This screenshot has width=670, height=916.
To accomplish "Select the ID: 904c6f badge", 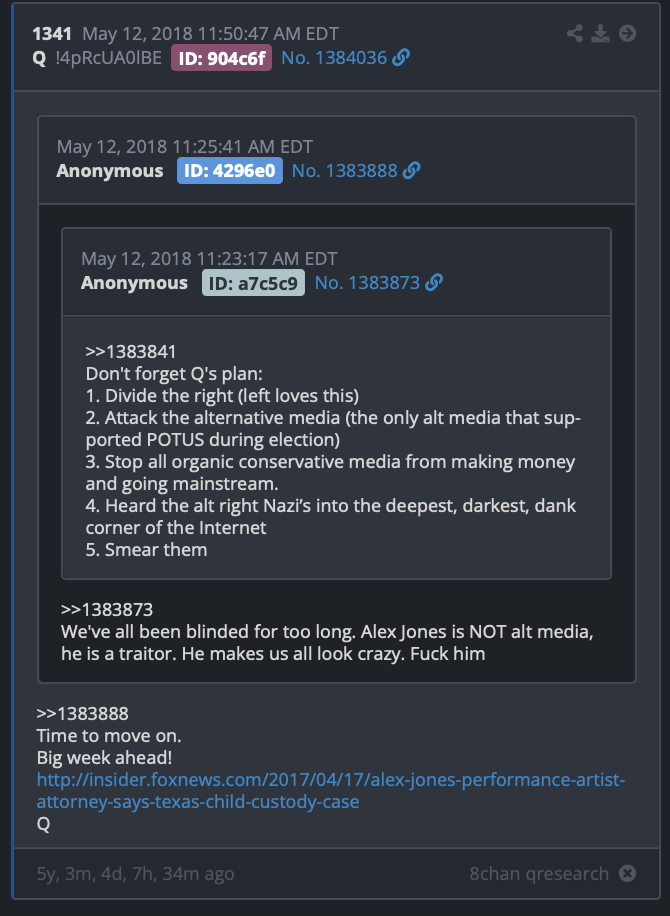I will point(221,58).
